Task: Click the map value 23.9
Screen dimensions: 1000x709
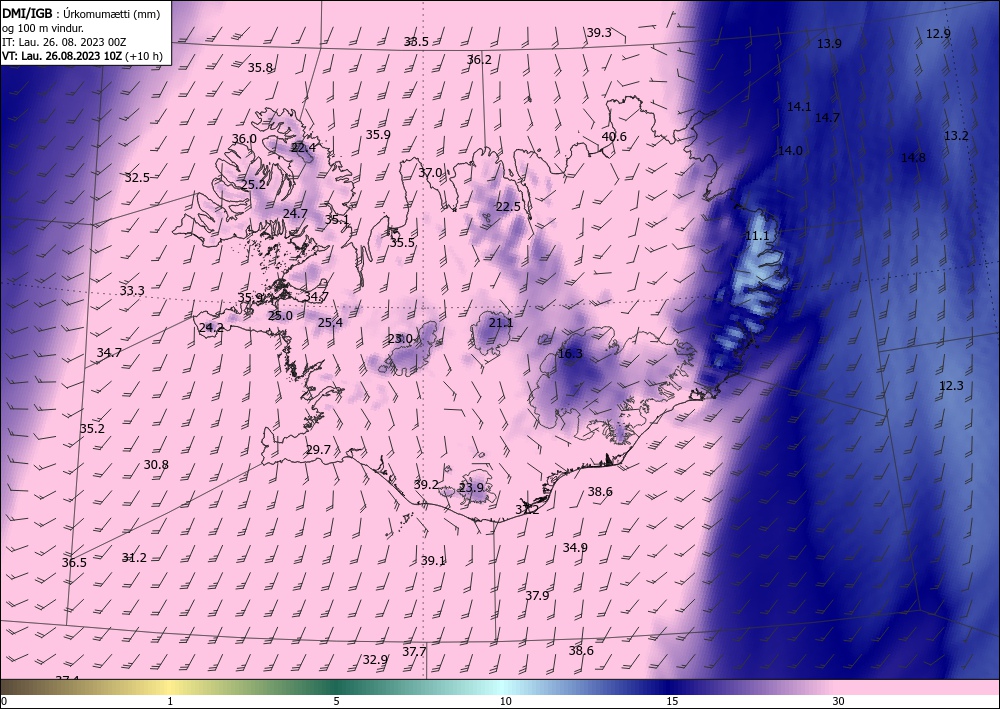Action: click(471, 488)
